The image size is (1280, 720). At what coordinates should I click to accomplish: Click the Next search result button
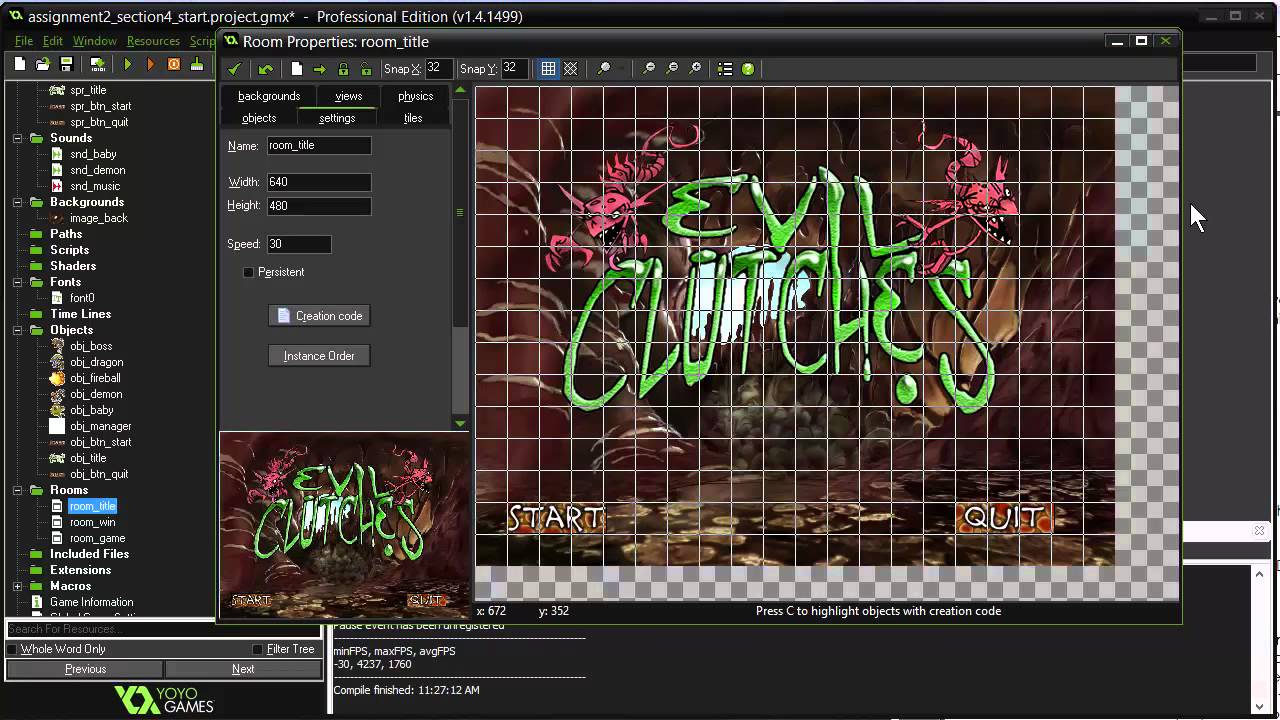click(243, 669)
